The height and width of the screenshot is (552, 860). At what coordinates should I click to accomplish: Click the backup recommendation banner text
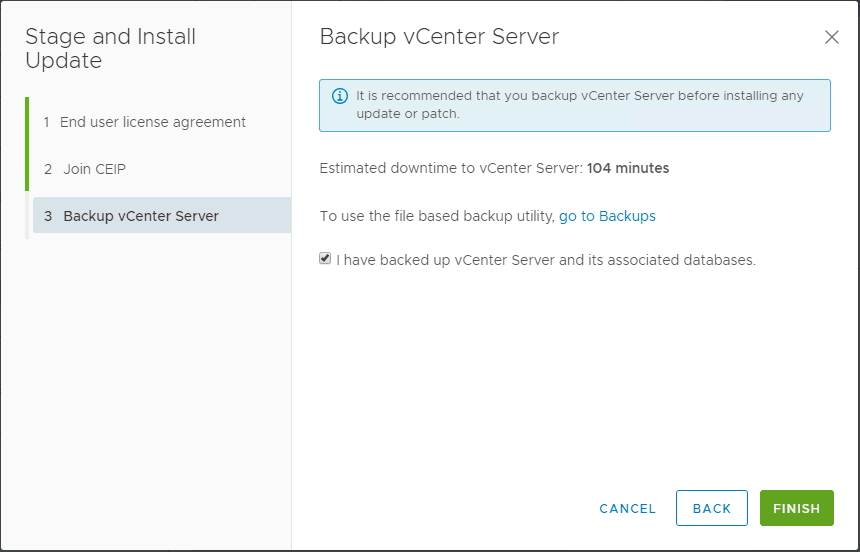click(580, 105)
